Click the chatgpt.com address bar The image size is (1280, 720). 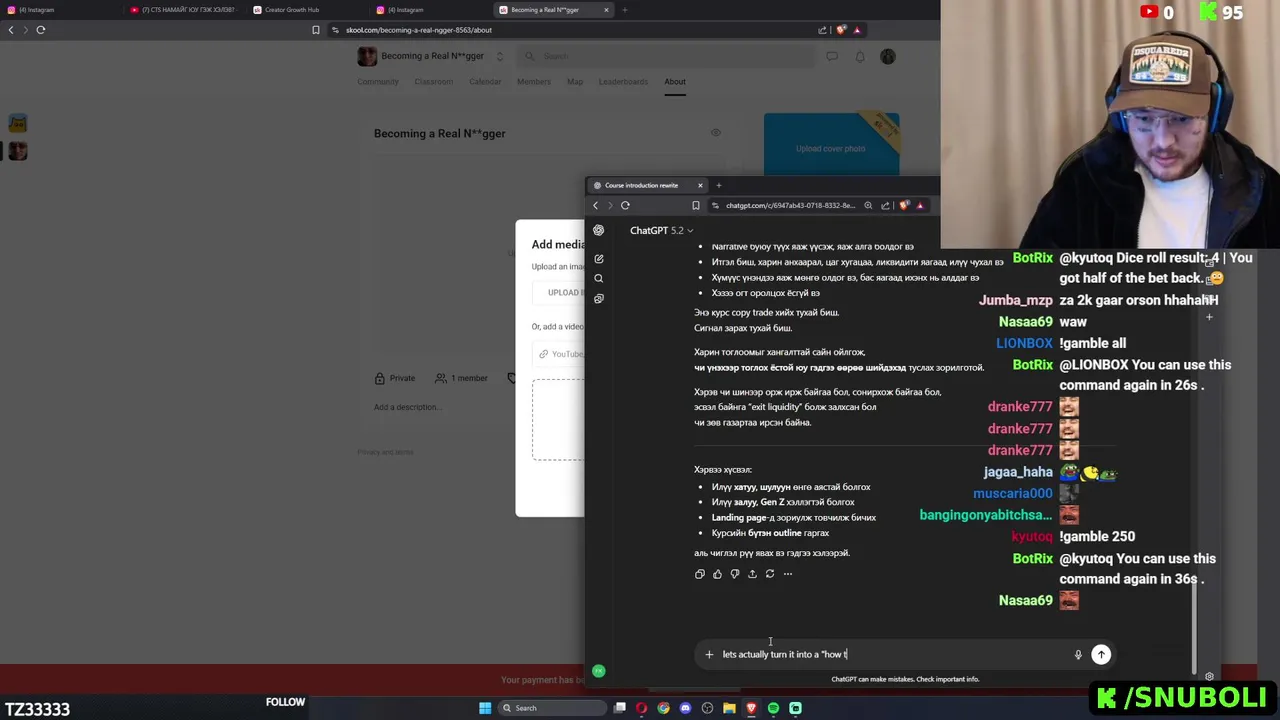(x=790, y=206)
